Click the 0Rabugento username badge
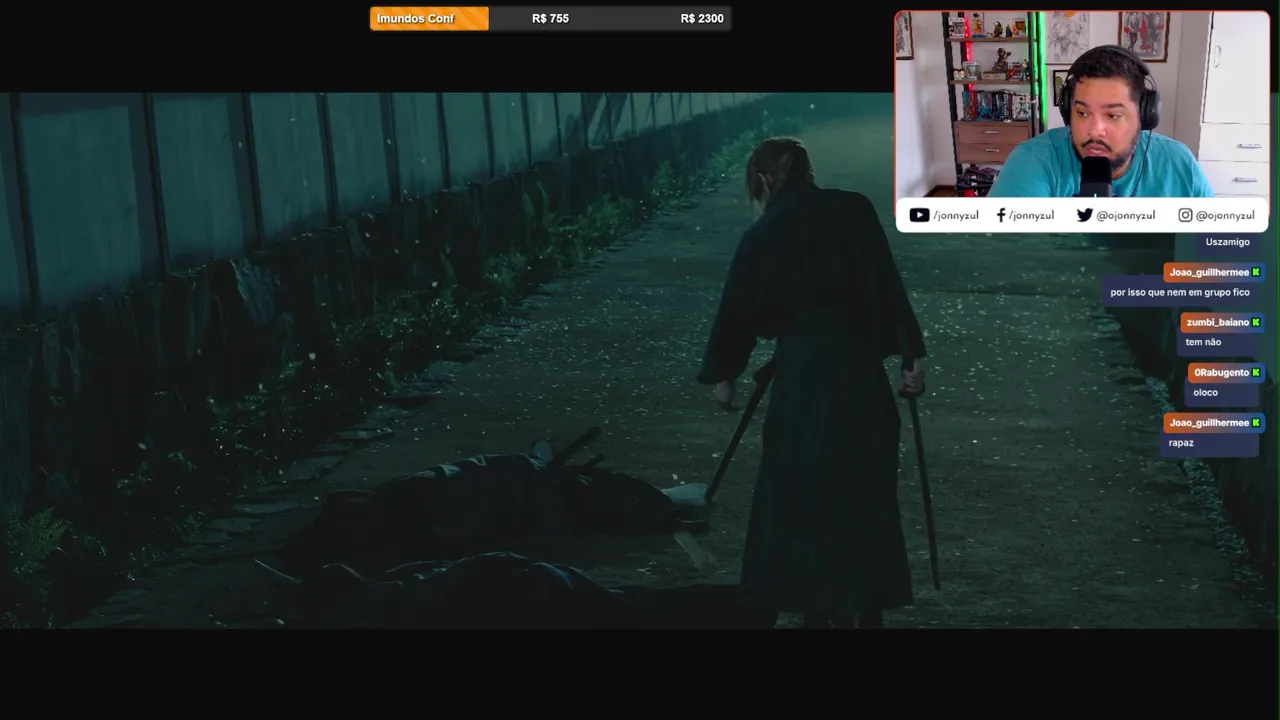Image resolution: width=1280 pixels, height=720 pixels. click(1226, 372)
